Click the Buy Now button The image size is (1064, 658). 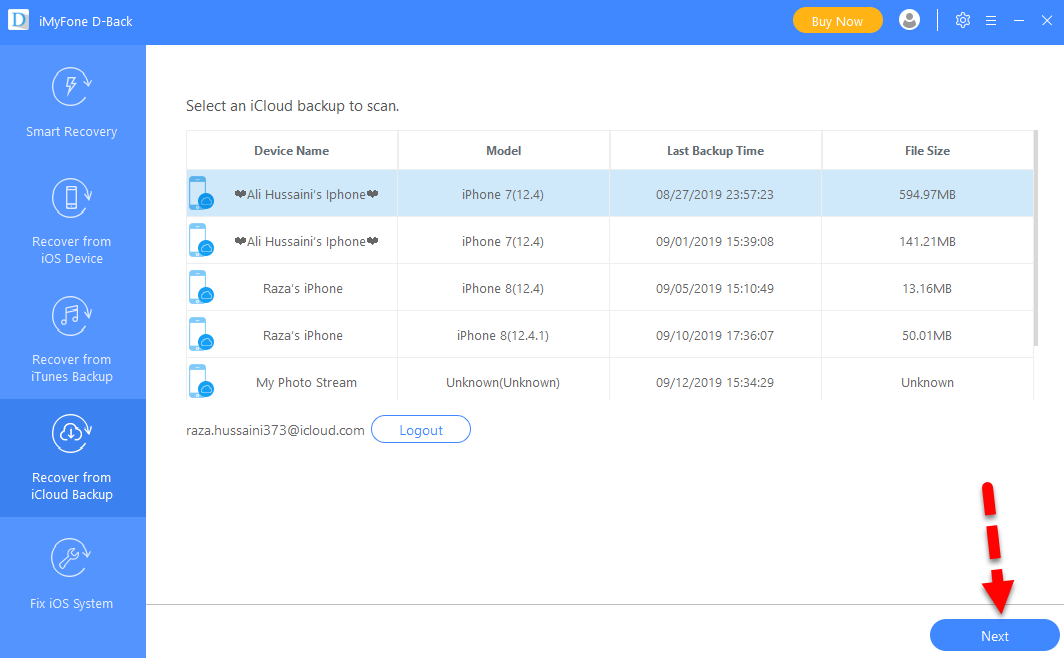pos(837,21)
